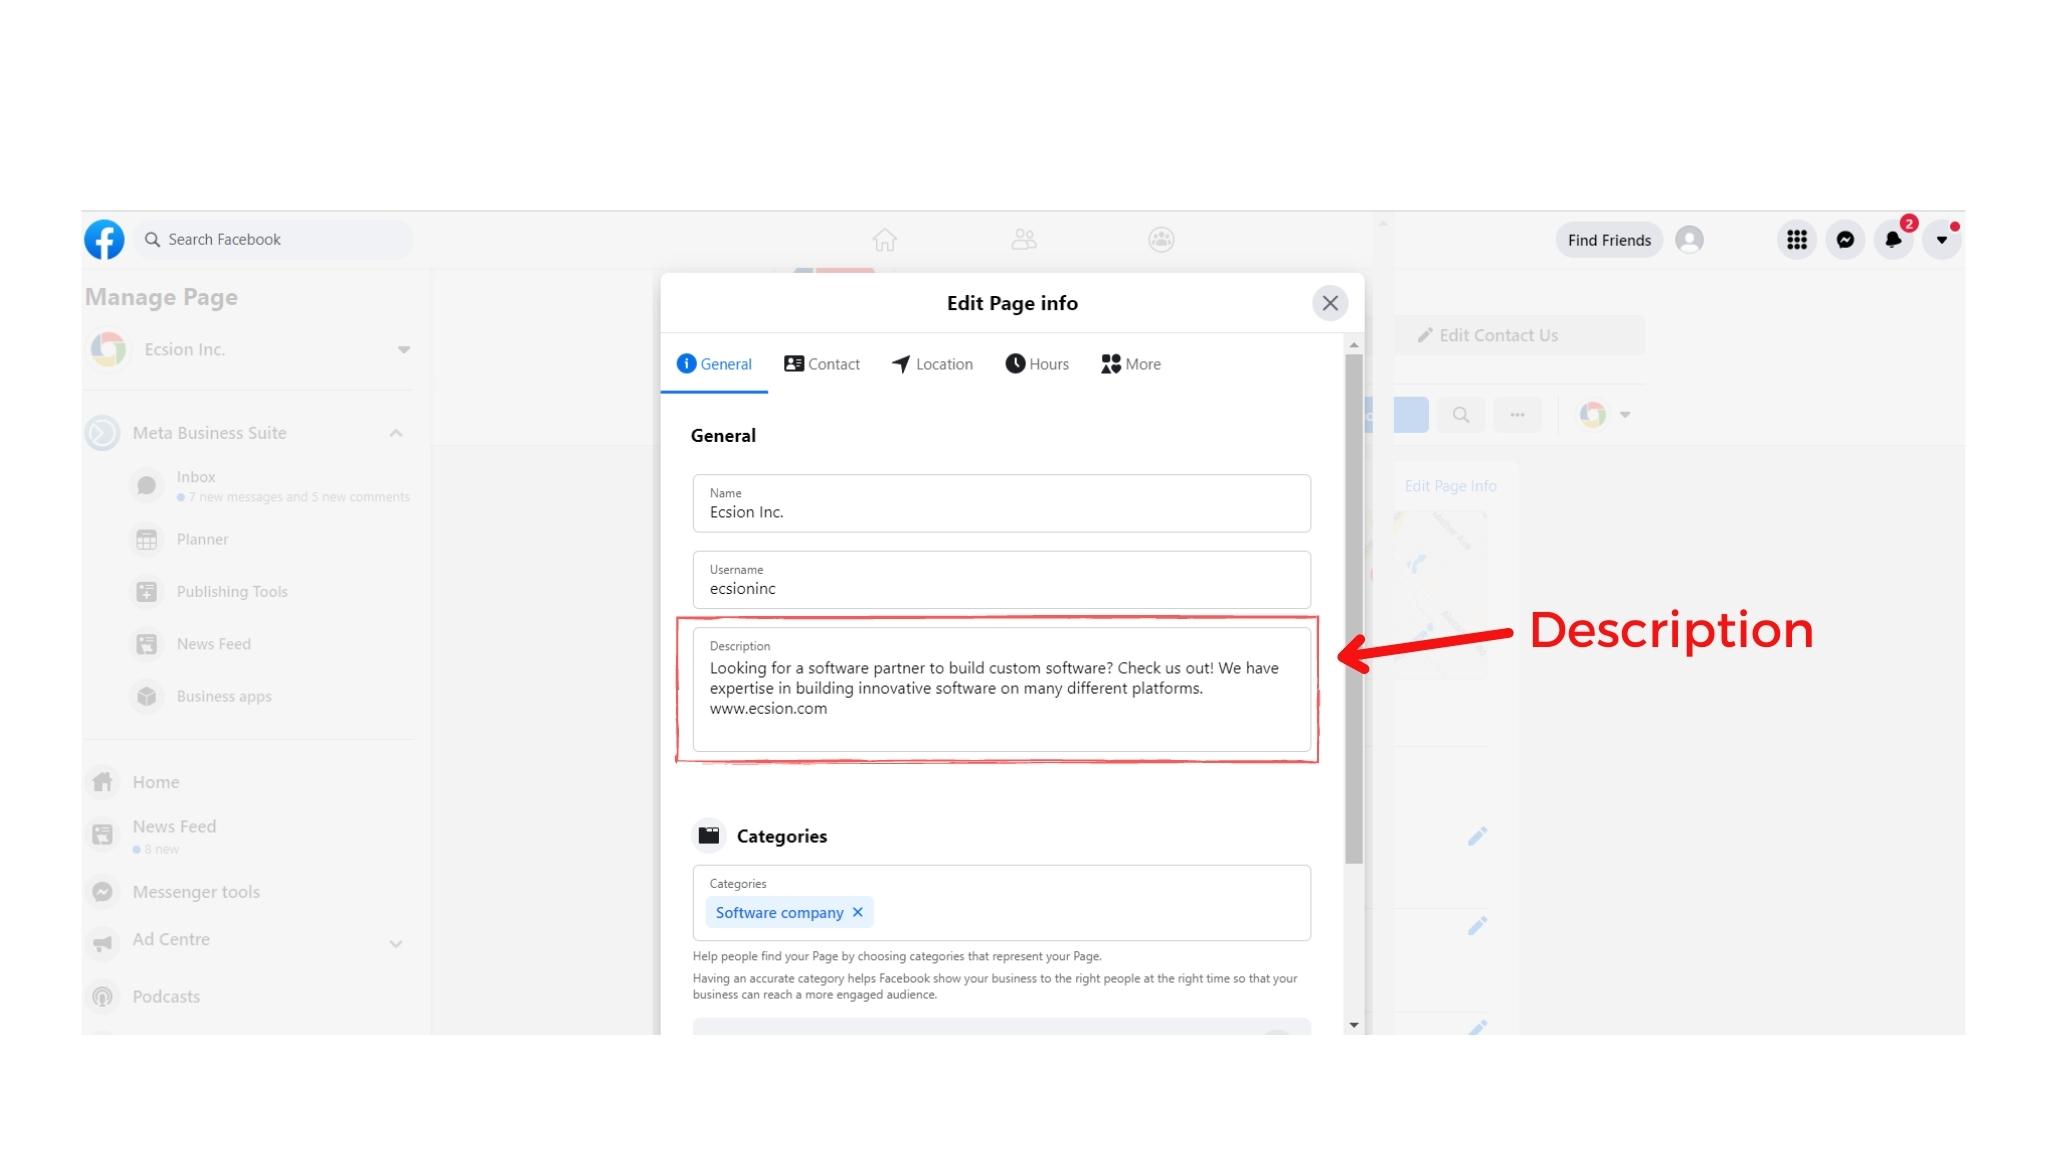Open Inbox in Meta Business Suite
The width and height of the screenshot is (2048, 1160).
[x=196, y=477]
